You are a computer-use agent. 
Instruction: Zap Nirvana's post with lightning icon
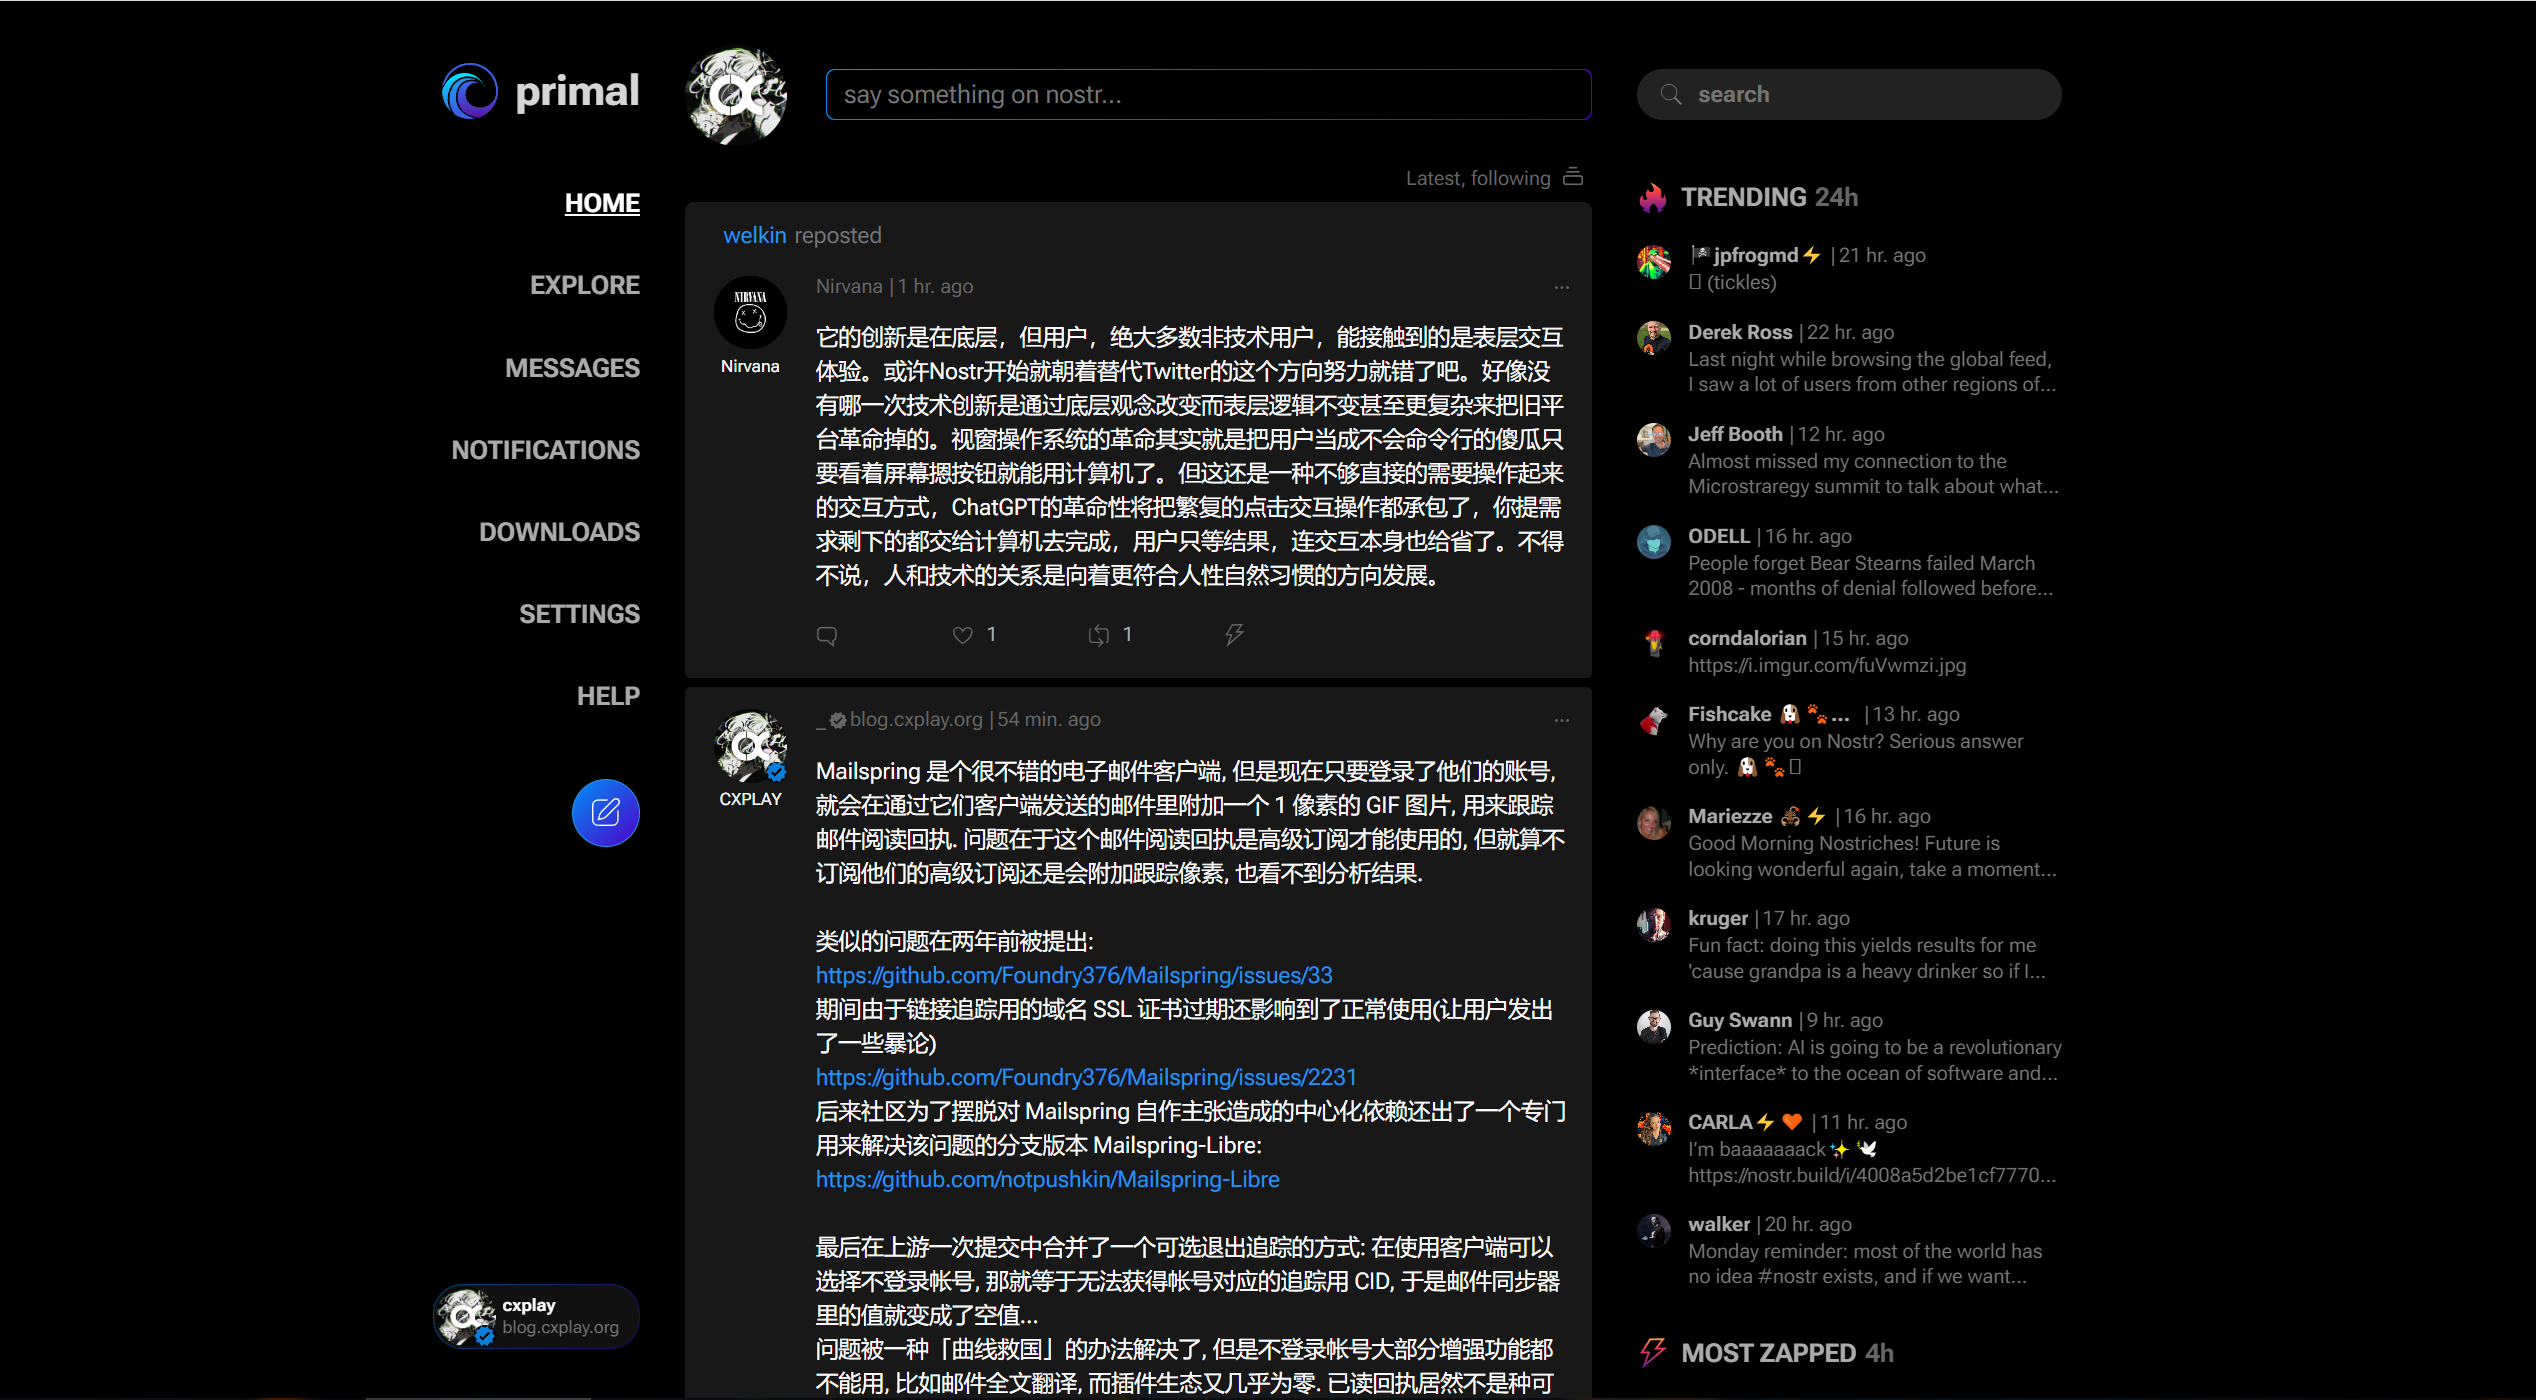point(1234,634)
